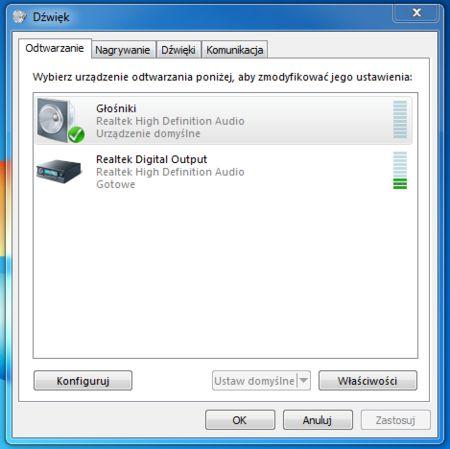The height and width of the screenshot is (449, 450).
Task: Open Właściwości for the selected device
Action: tap(368, 380)
